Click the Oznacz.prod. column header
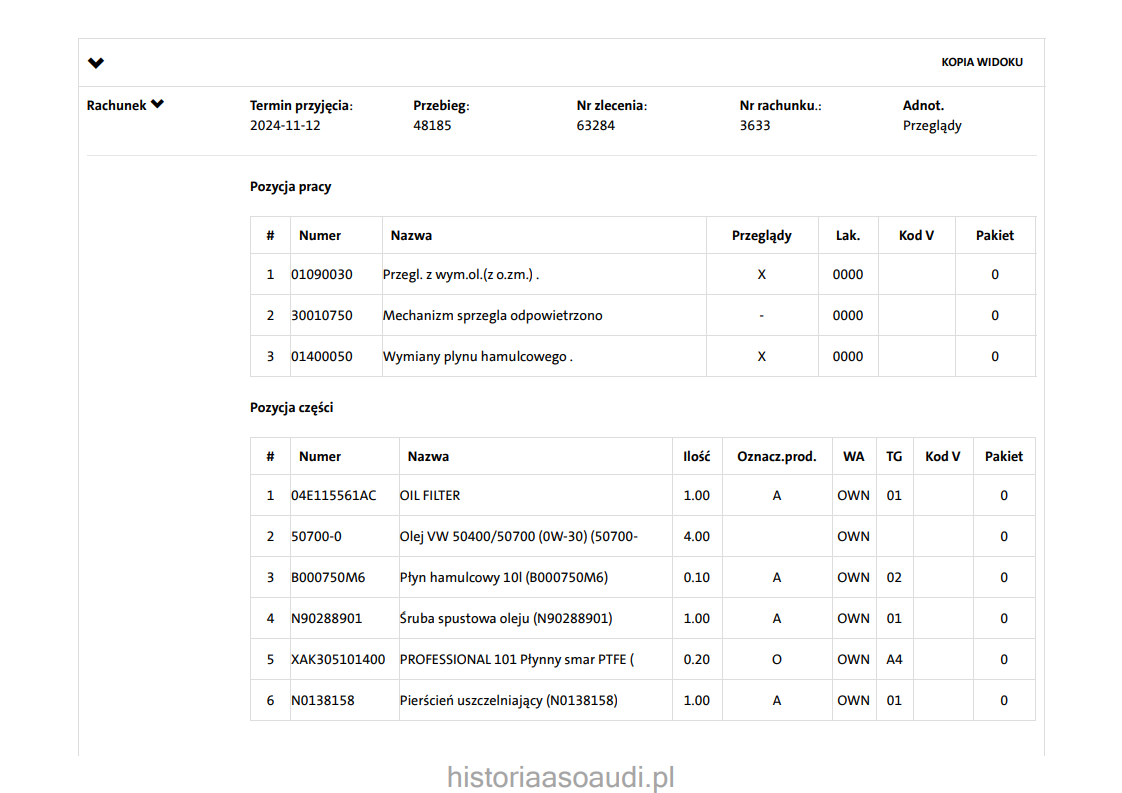Image resolution: width=1122 pixels, height=793 pixels. [x=776, y=457]
